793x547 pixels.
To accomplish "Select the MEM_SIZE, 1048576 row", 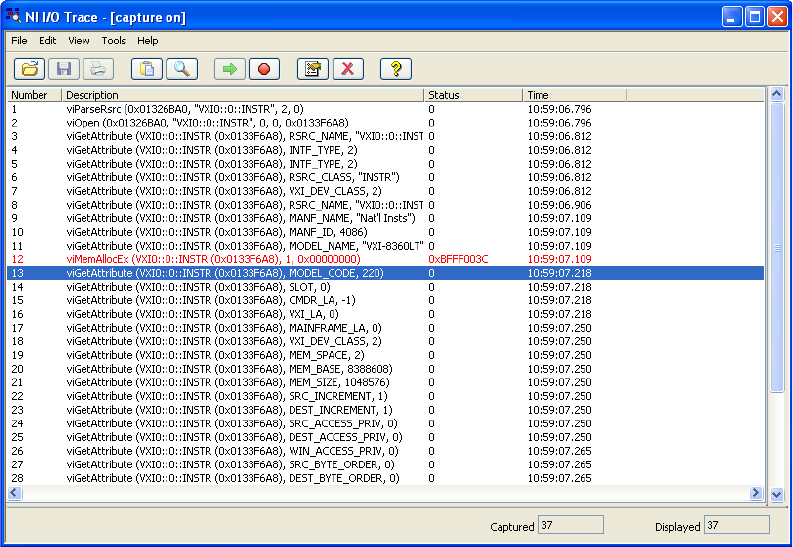I will [385, 382].
